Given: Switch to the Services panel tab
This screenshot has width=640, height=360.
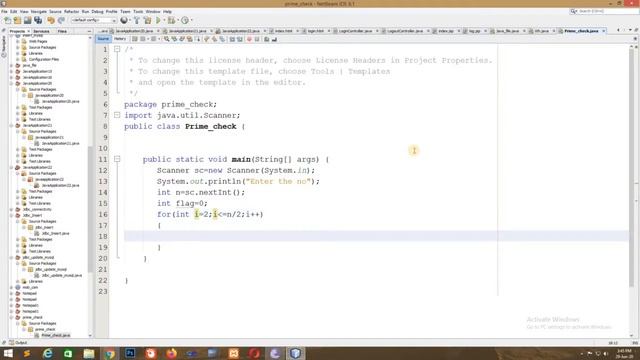Looking at the screenshot, I should [x=41, y=31].
